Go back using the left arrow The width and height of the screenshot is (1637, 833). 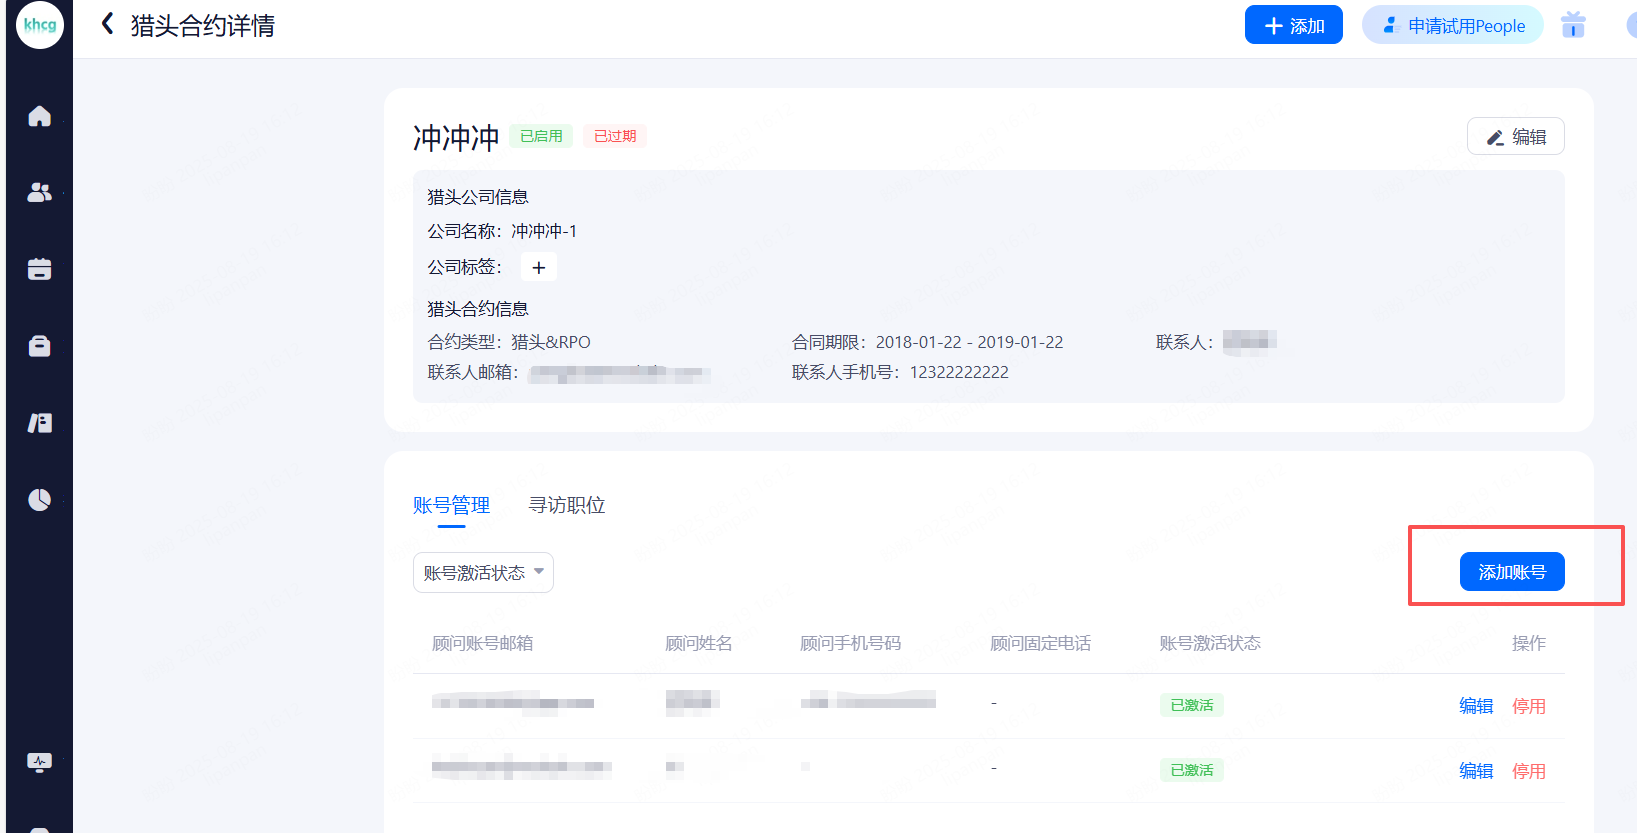click(x=108, y=24)
